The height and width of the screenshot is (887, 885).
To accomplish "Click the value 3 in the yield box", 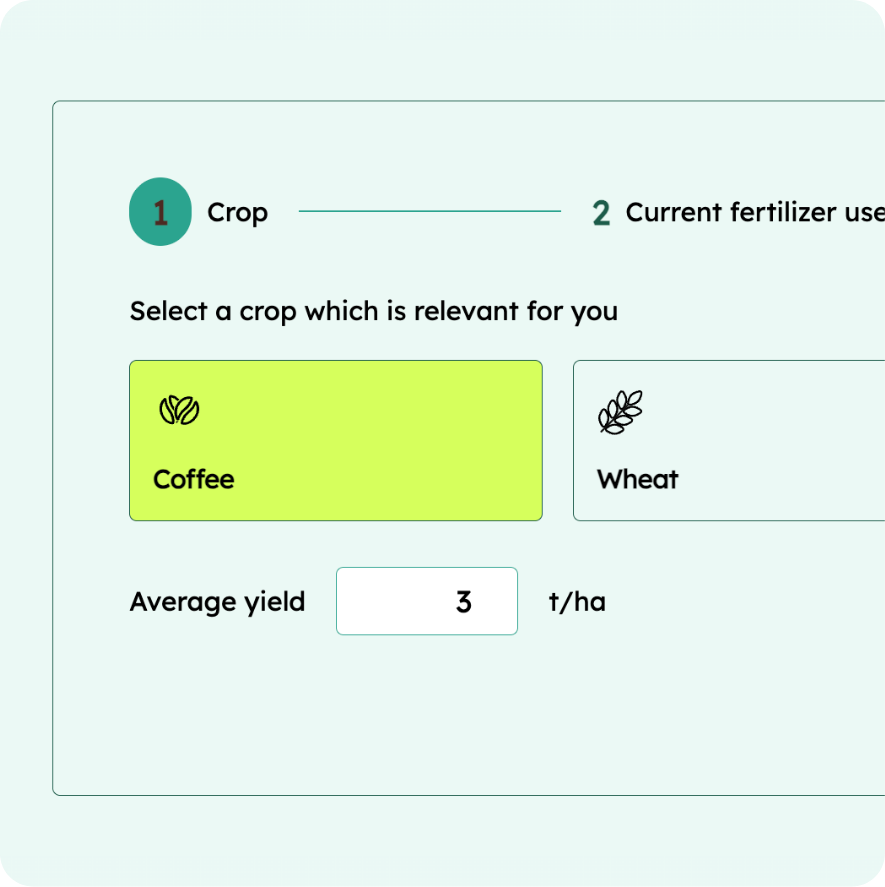I will pyautogui.click(x=463, y=601).
